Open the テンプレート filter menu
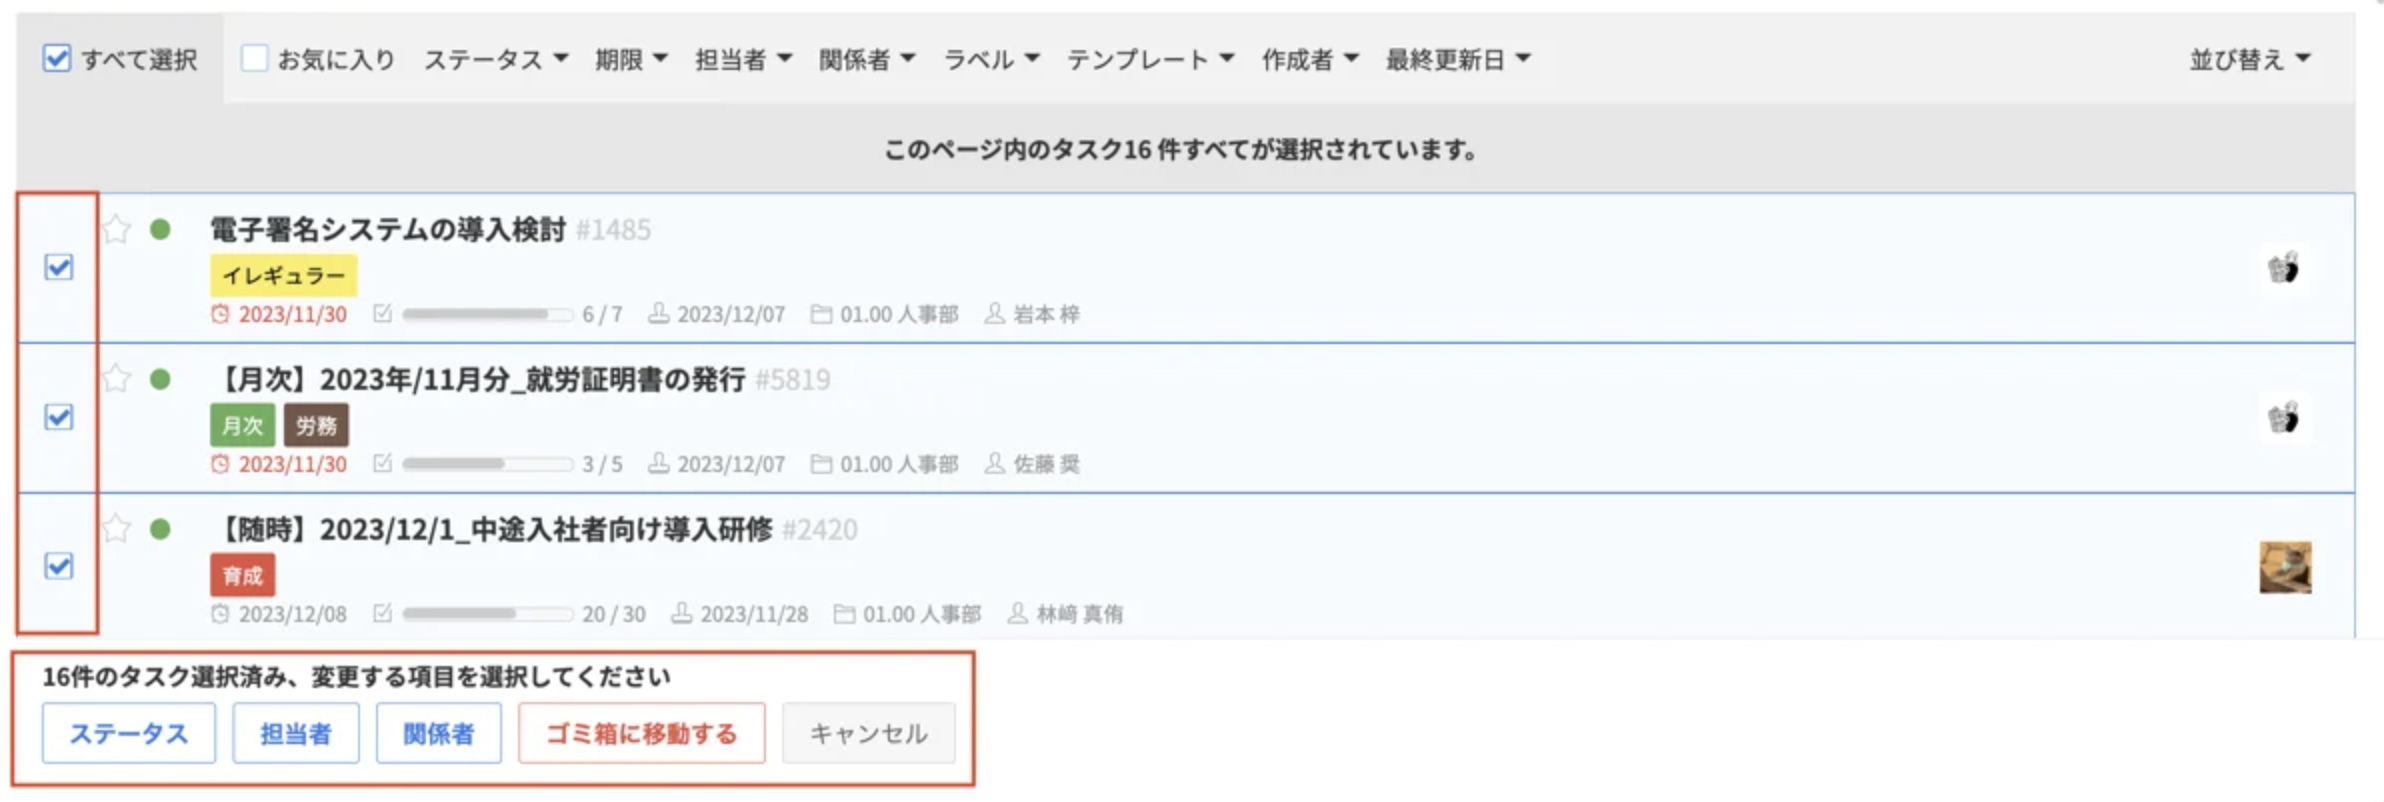 click(x=1150, y=59)
